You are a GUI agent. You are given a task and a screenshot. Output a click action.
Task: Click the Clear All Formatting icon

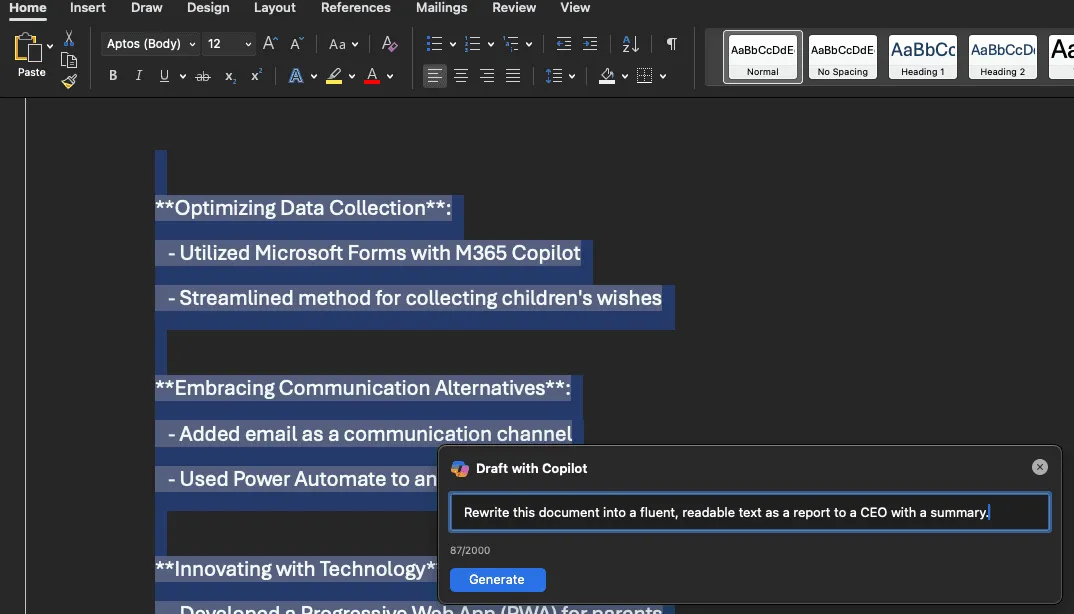tap(389, 44)
